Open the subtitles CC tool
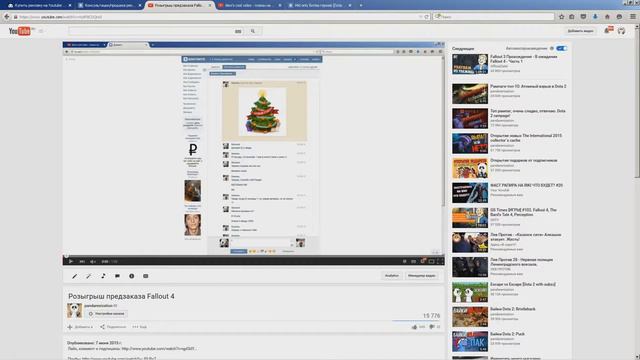The width and height of the screenshot is (640, 360). (x=146, y=276)
